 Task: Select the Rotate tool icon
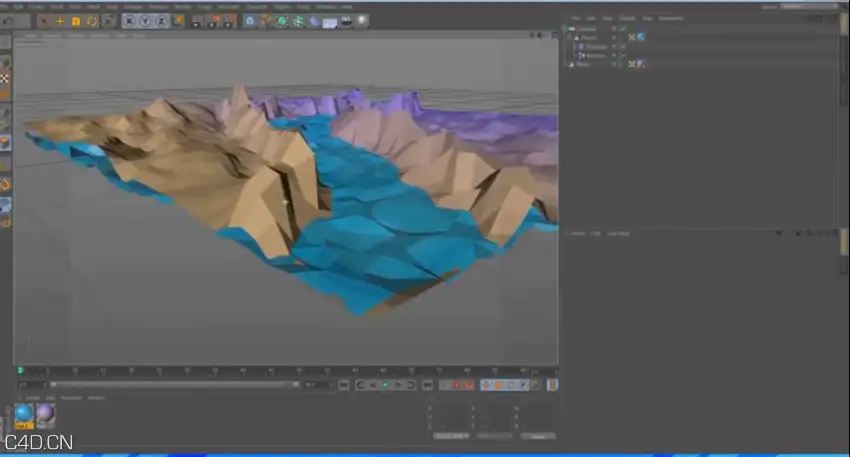click(92, 21)
